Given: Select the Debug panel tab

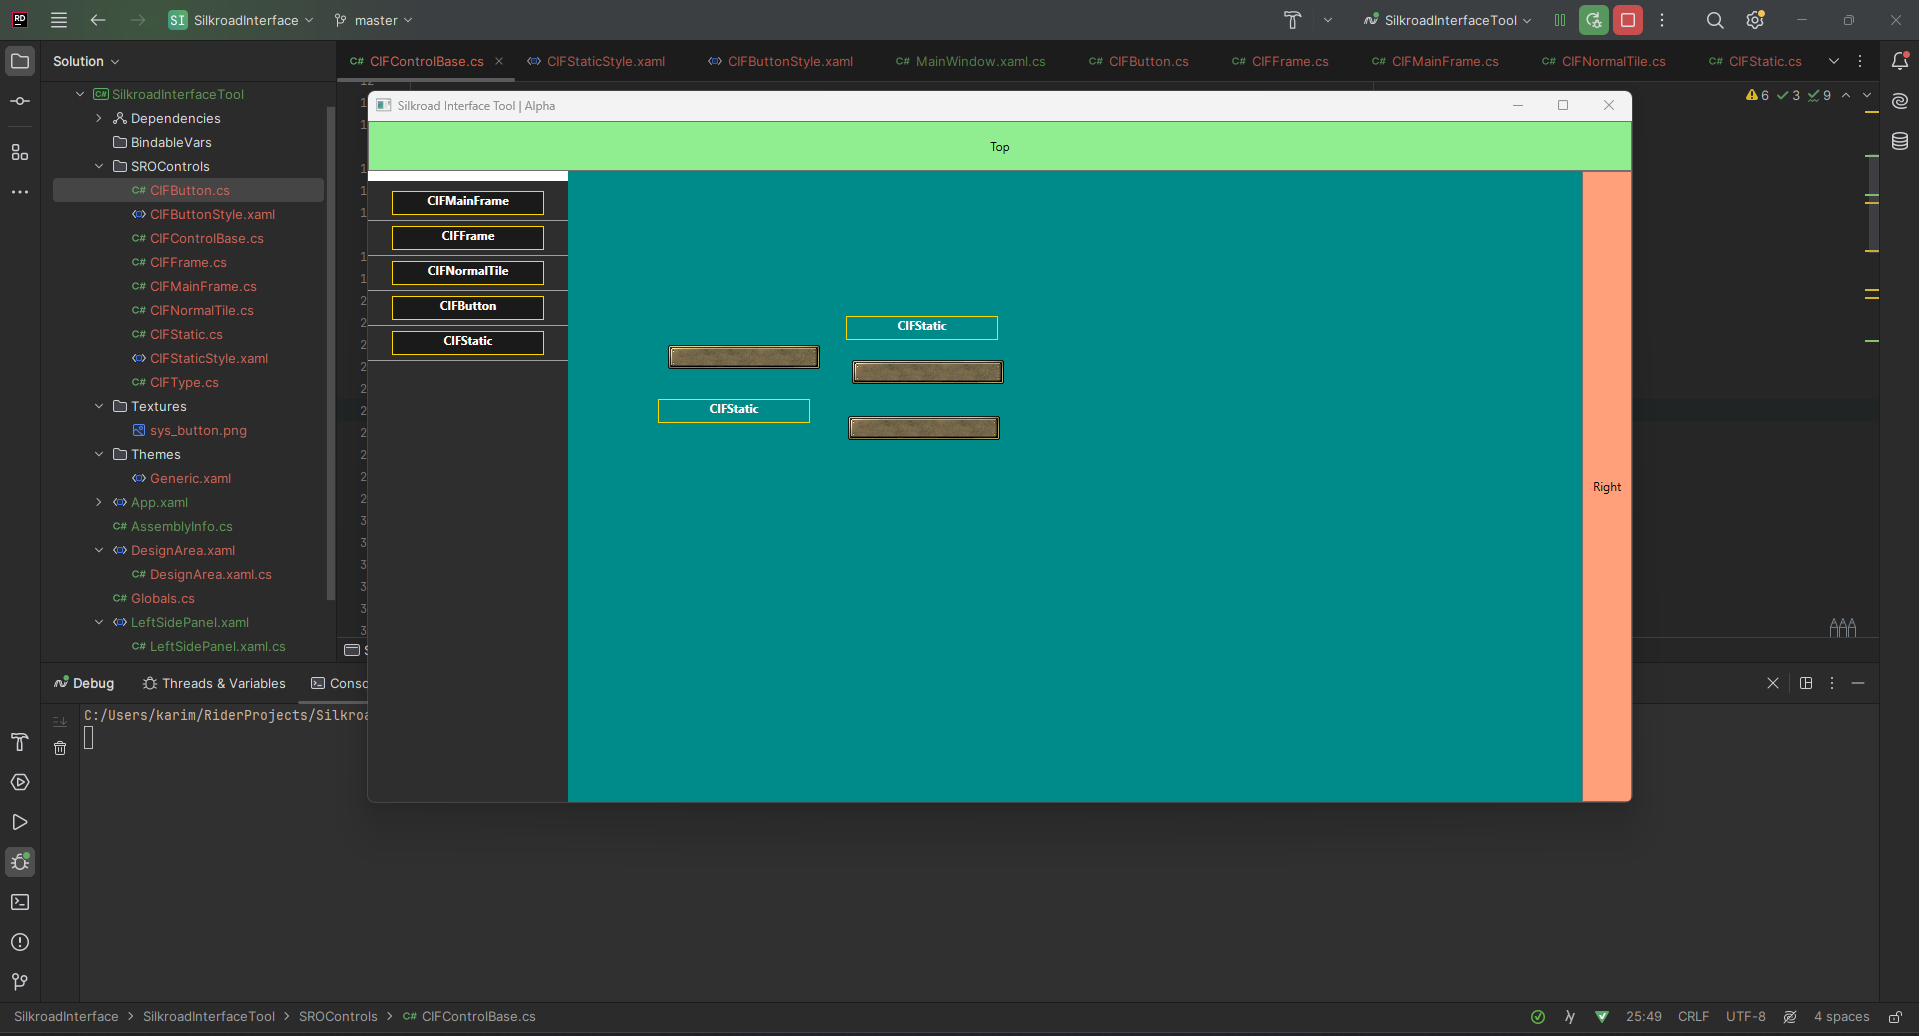Looking at the screenshot, I should [84, 683].
